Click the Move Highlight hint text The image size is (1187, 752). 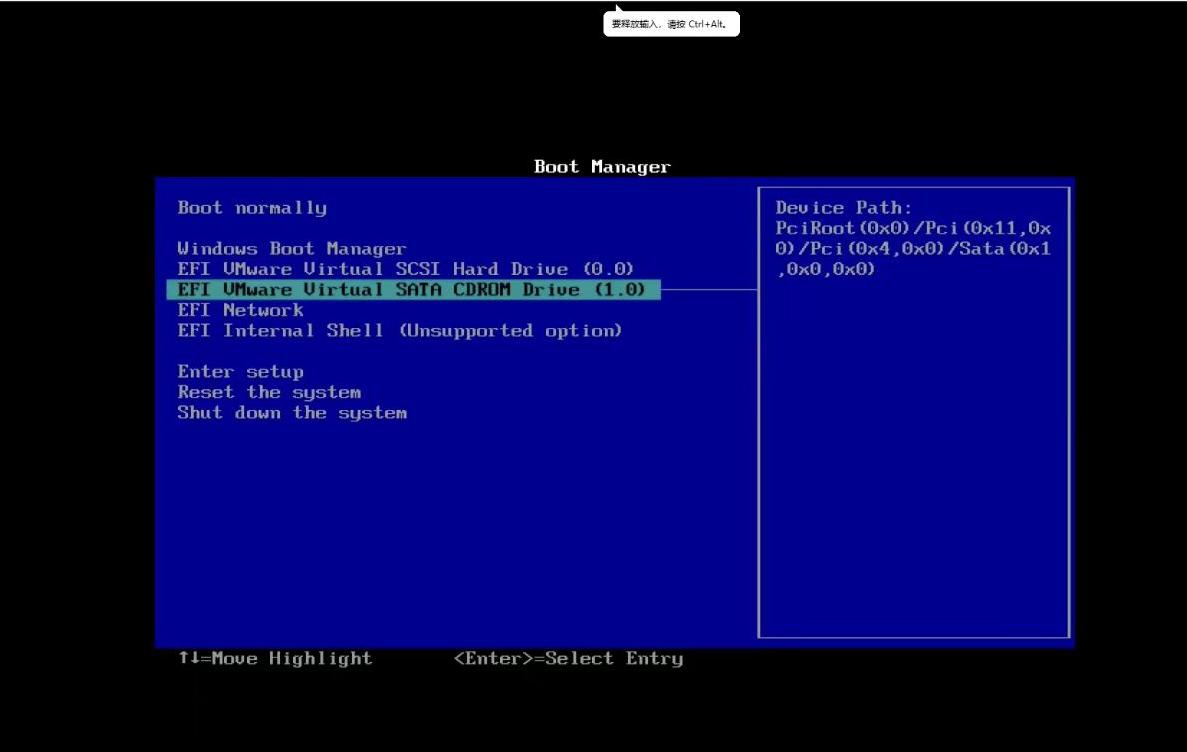(276, 658)
